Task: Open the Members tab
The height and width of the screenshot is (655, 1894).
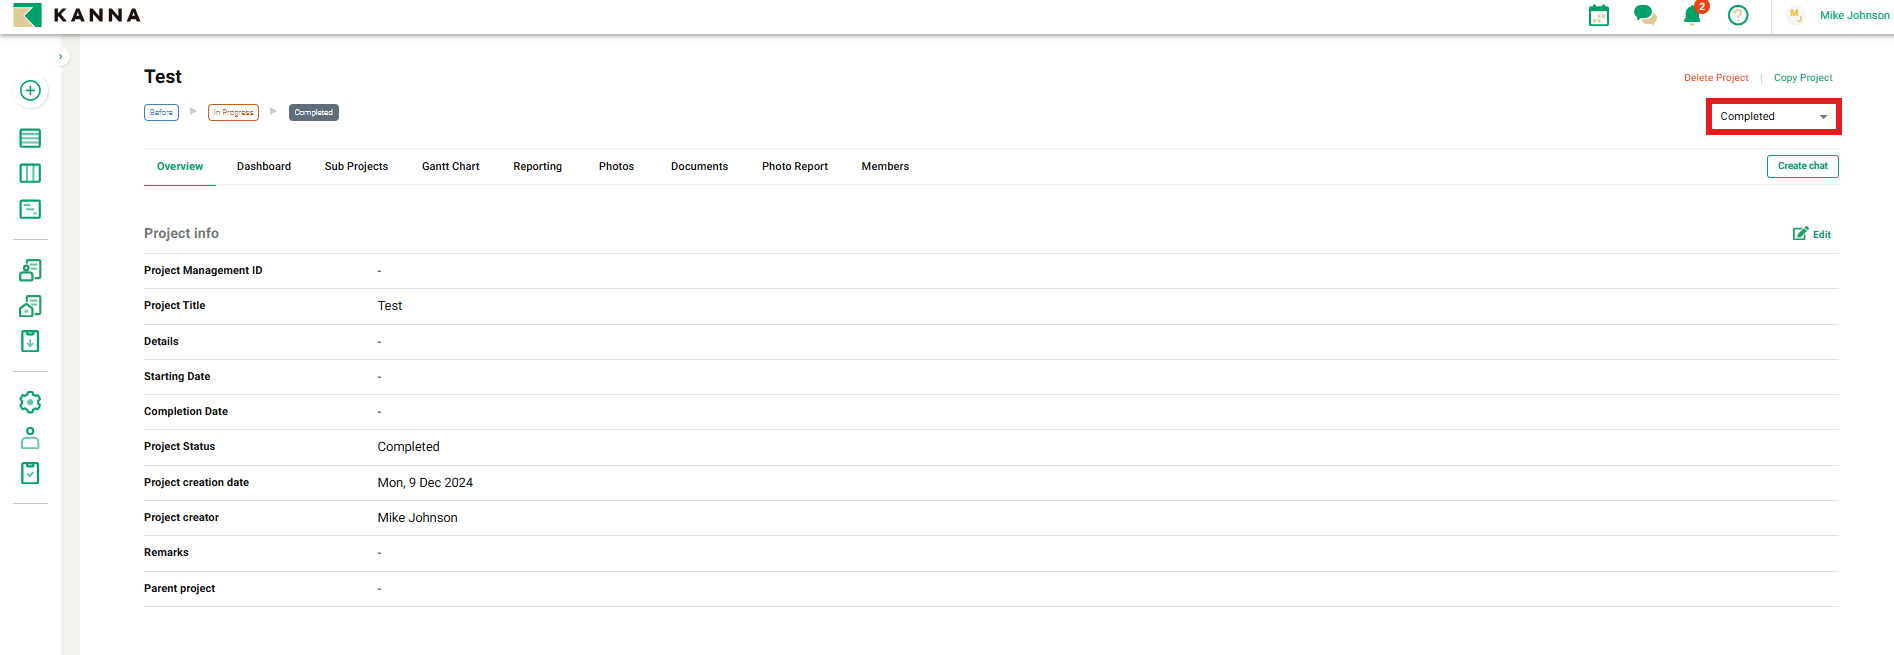Action: click(x=885, y=167)
